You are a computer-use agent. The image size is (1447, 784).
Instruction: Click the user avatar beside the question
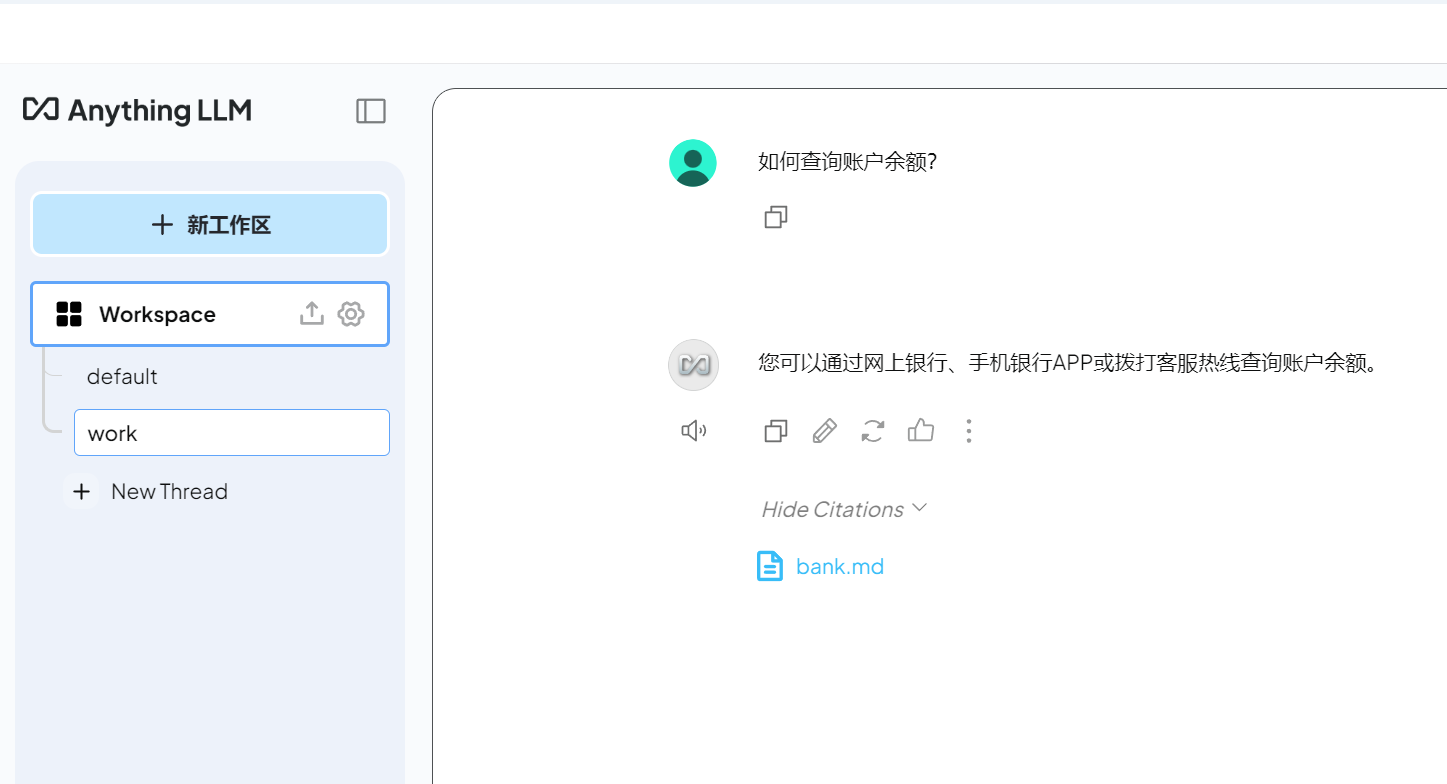point(693,163)
